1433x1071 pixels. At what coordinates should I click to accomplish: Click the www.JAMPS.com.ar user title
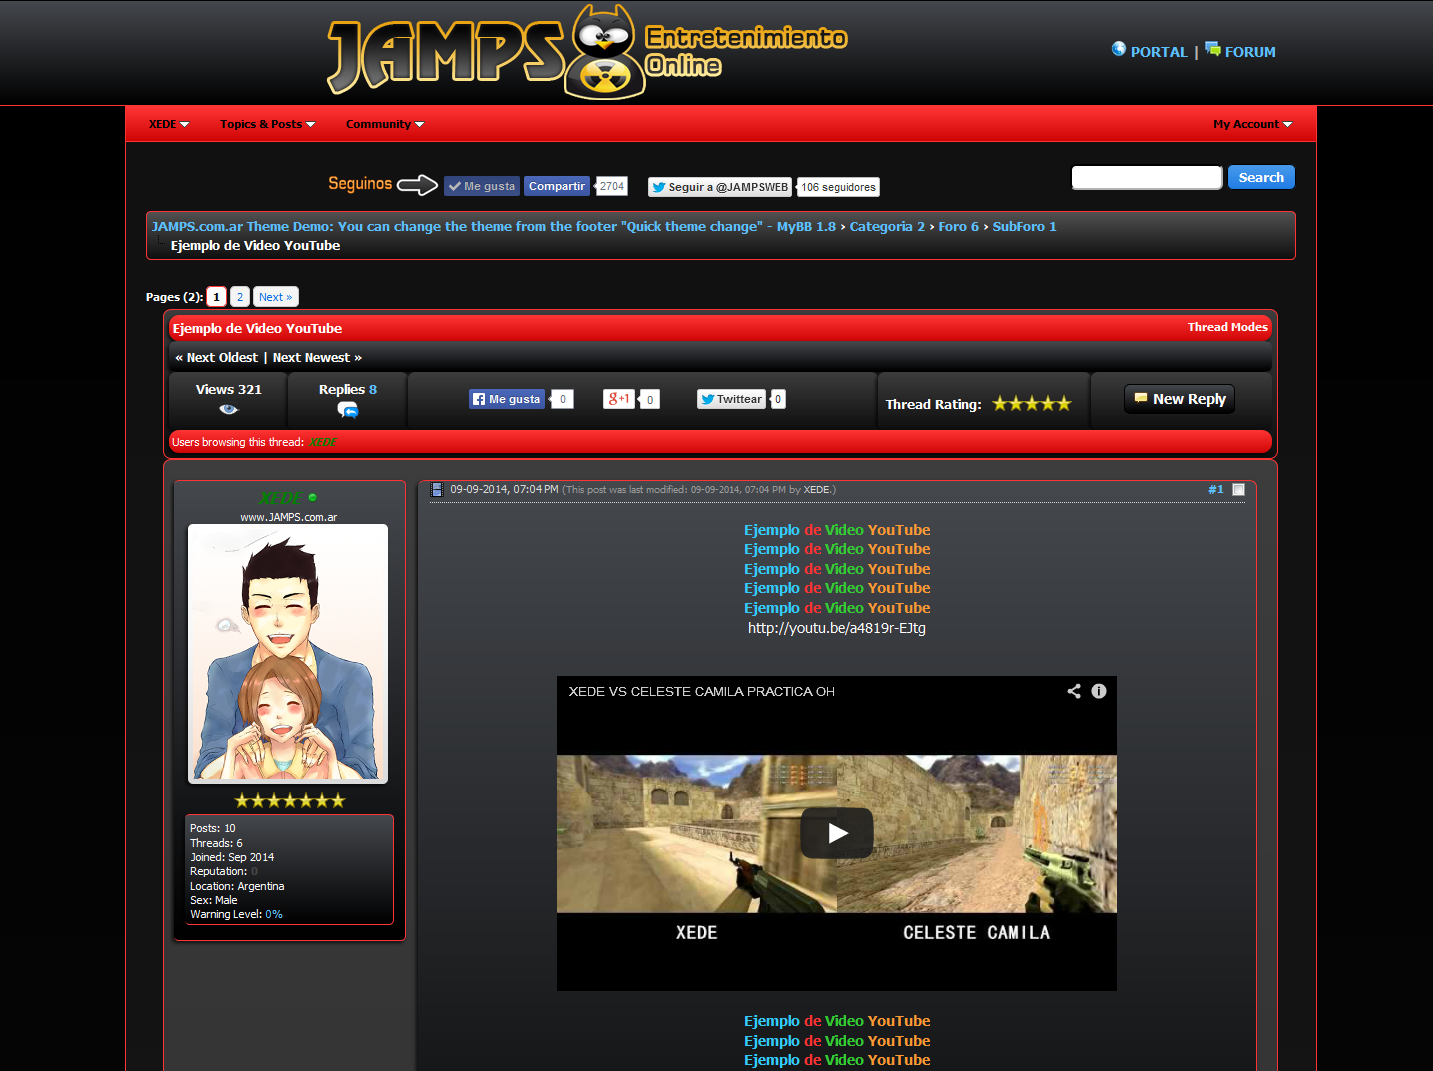tap(288, 518)
